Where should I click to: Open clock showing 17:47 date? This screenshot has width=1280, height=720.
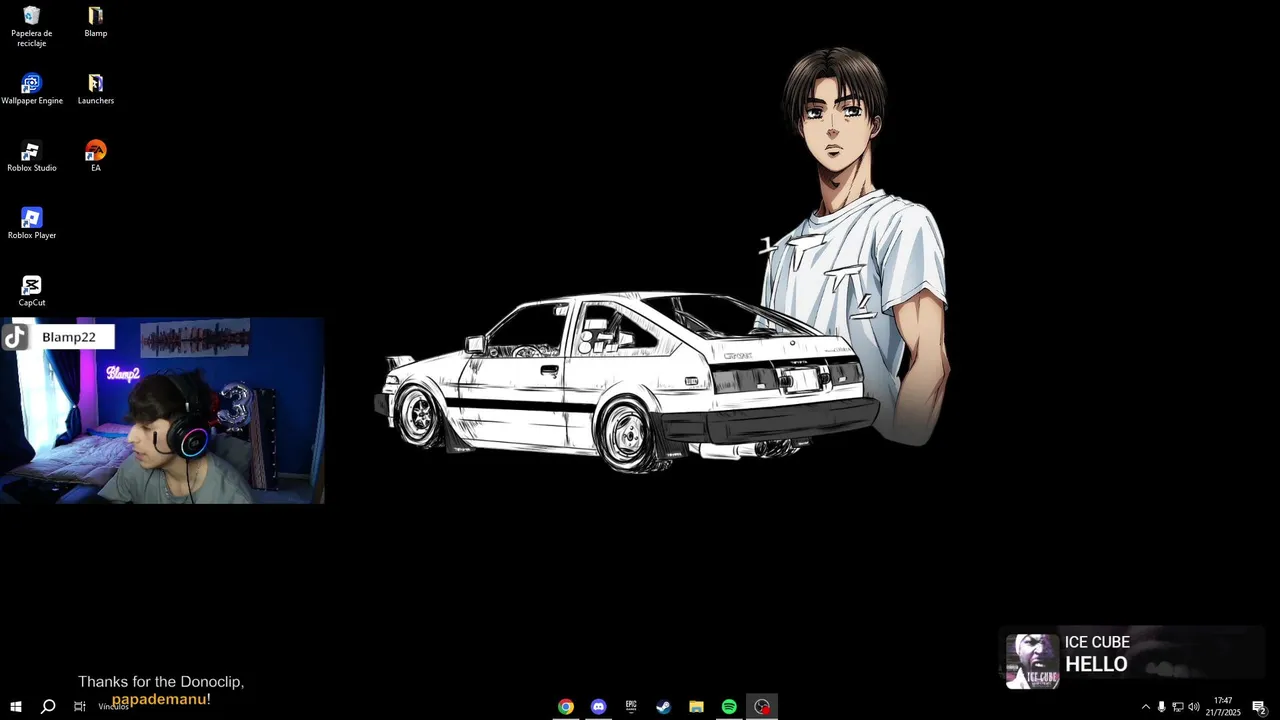[1223, 707]
